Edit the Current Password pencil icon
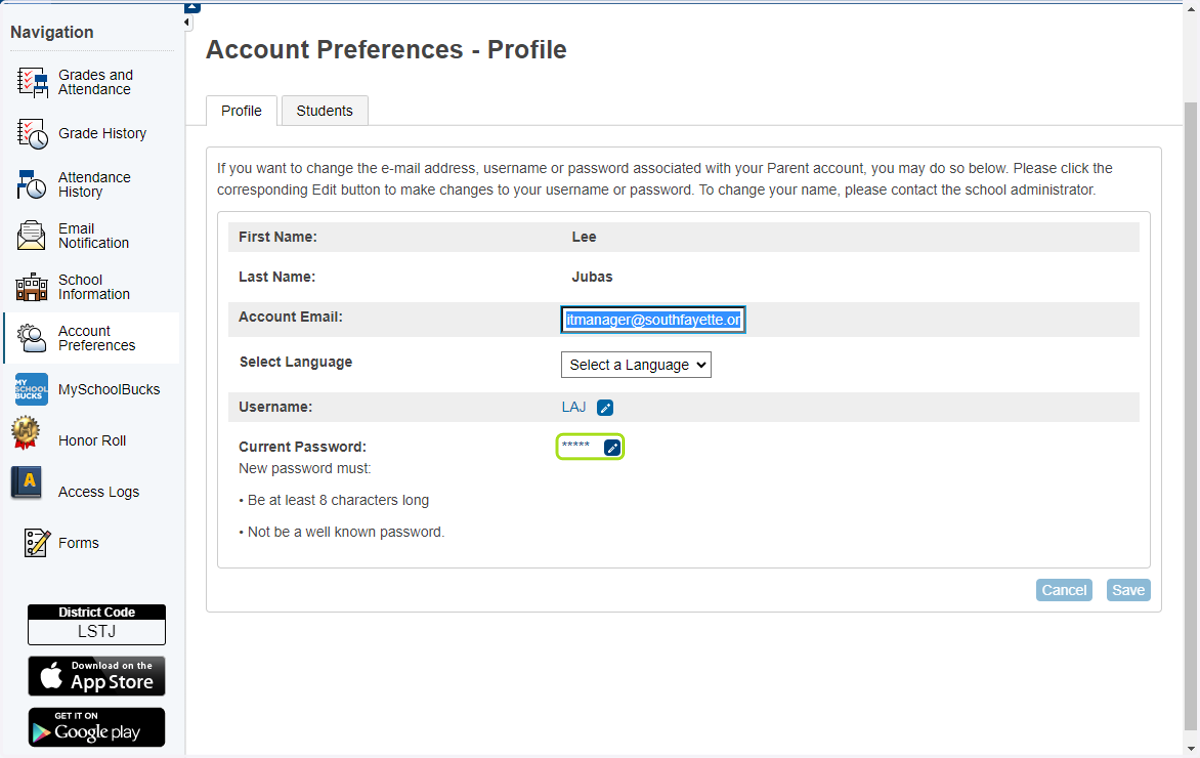Image resolution: width=1200 pixels, height=758 pixels. [612, 447]
